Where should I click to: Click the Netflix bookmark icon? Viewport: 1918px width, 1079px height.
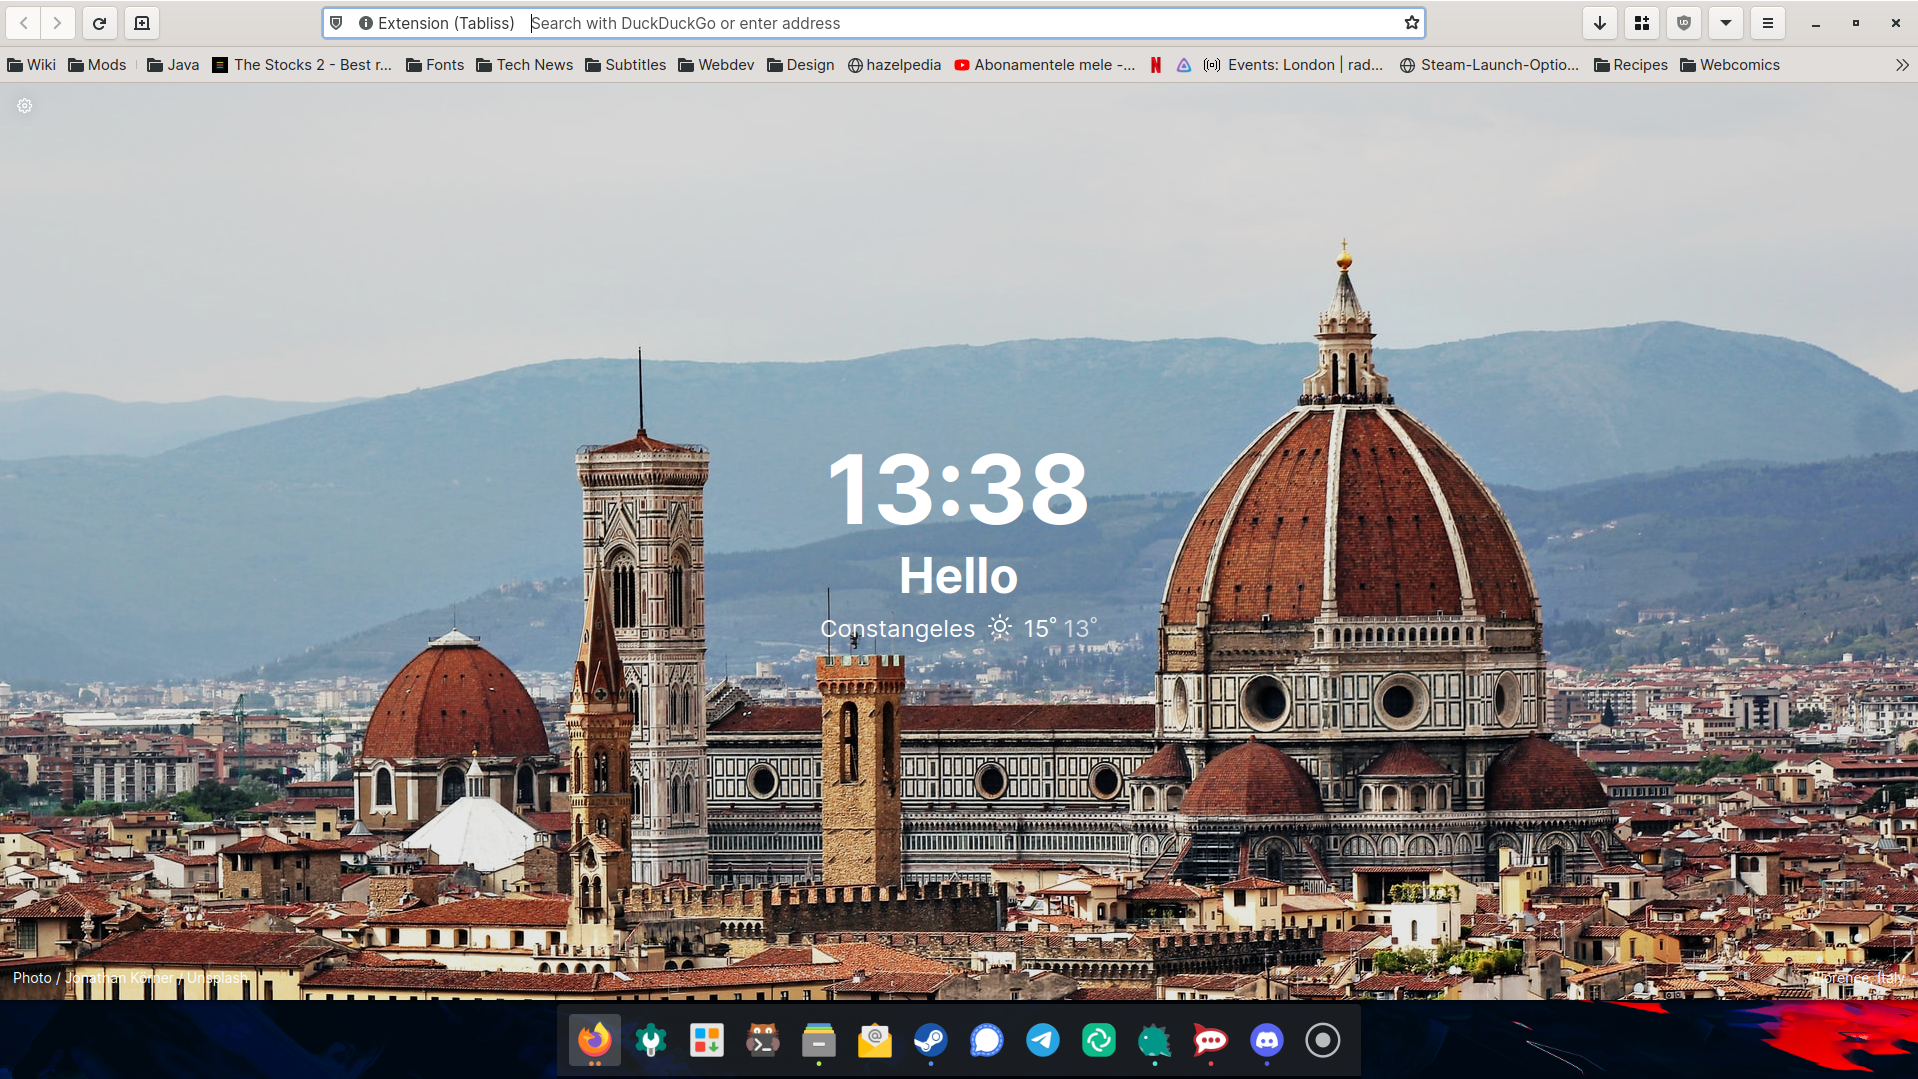1155,65
